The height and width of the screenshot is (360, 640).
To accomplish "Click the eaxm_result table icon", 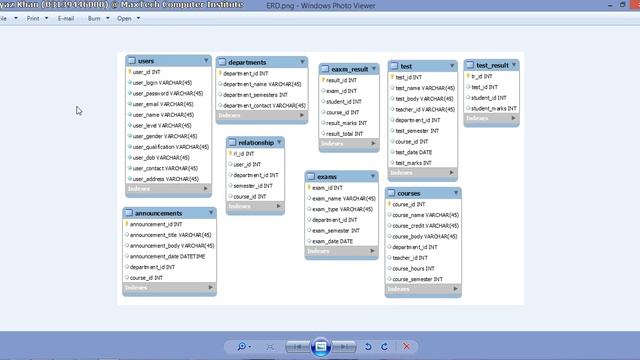I will [325, 69].
